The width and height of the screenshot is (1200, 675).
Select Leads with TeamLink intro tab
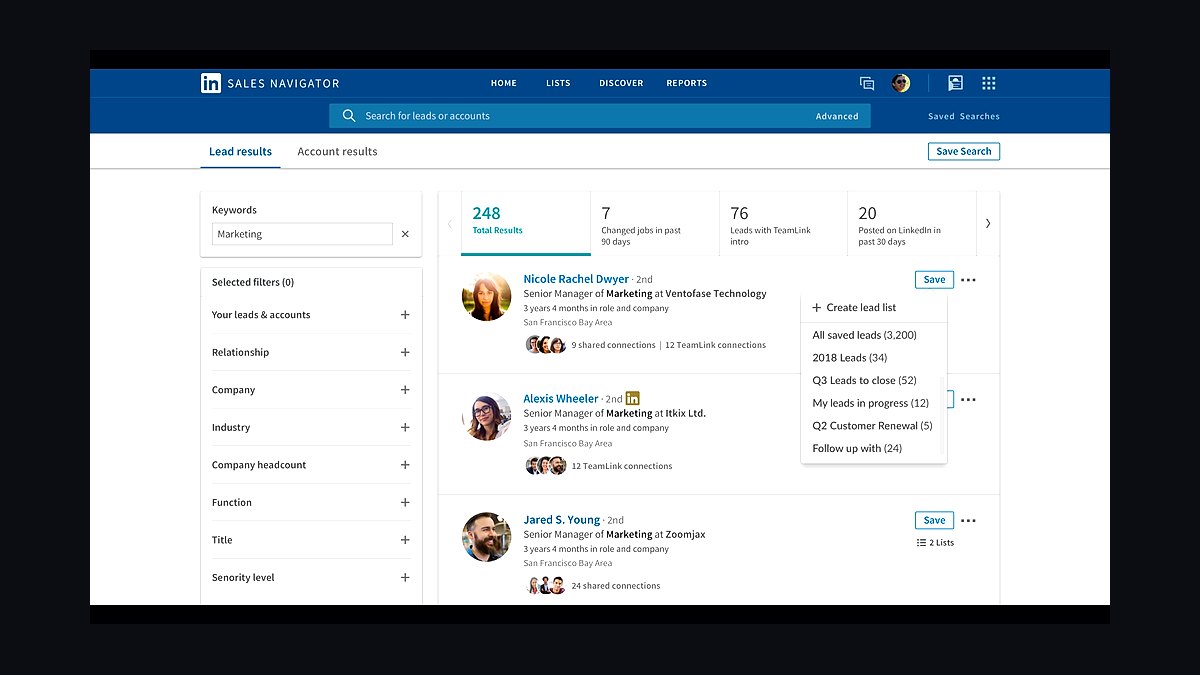click(x=783, y=223)
